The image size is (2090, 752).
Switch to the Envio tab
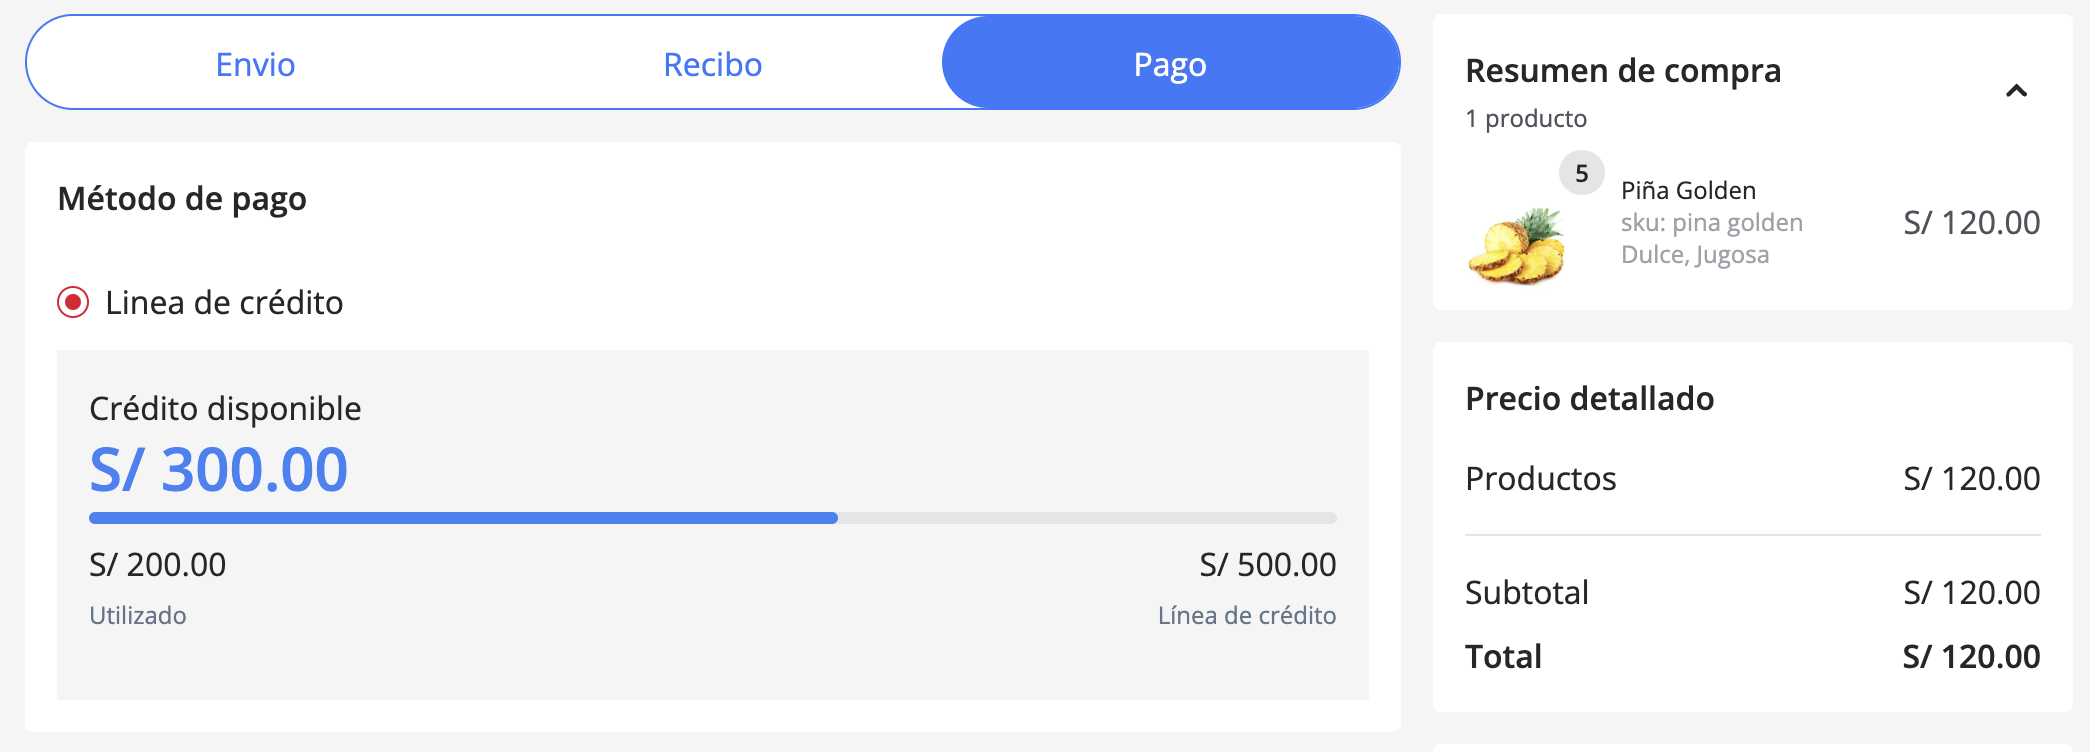pyautogui.click(x=255, y=65)
